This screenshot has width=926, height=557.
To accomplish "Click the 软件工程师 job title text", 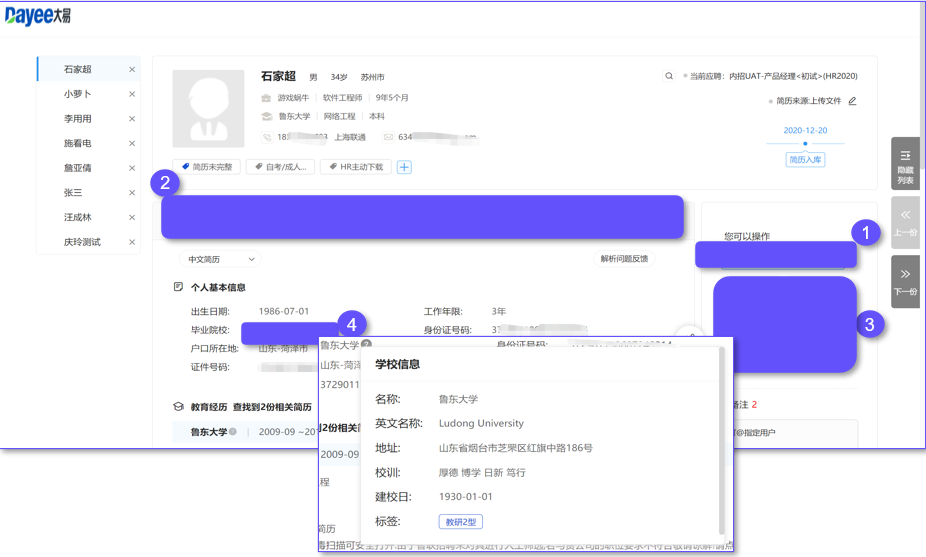I will [343, 98].
